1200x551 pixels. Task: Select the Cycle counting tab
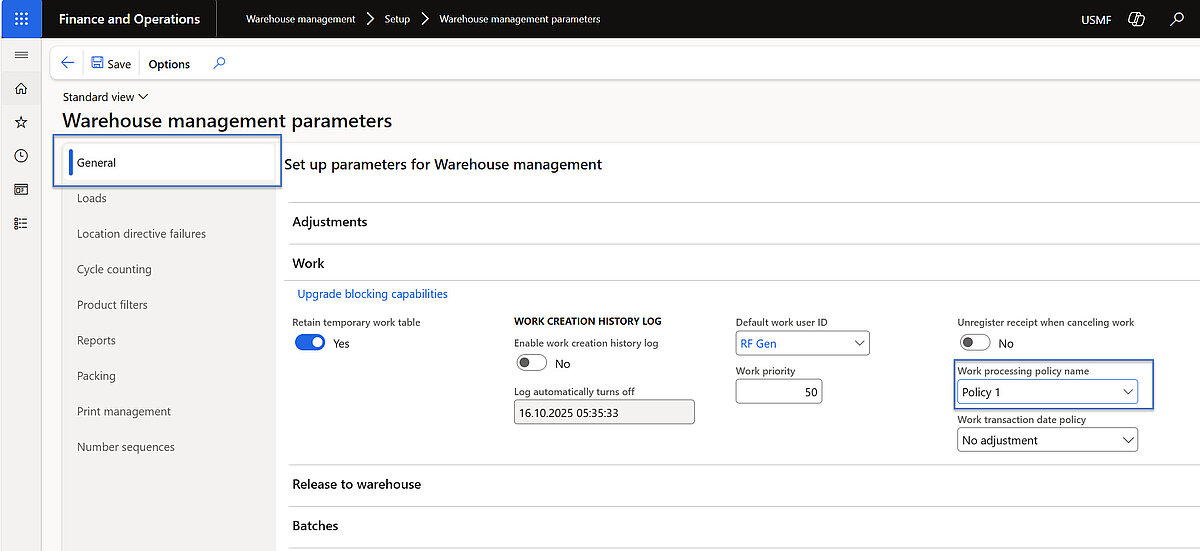tap(114, 269)
